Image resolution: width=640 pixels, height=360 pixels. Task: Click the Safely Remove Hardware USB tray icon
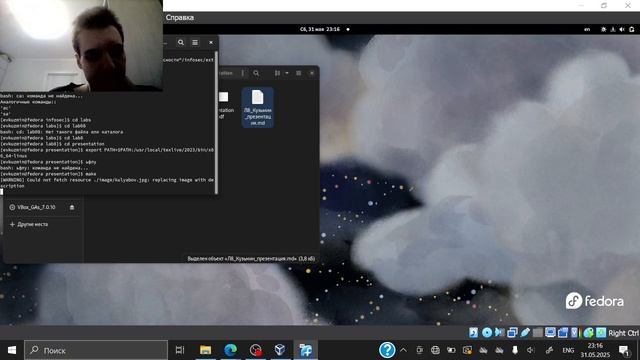point(515,350)
